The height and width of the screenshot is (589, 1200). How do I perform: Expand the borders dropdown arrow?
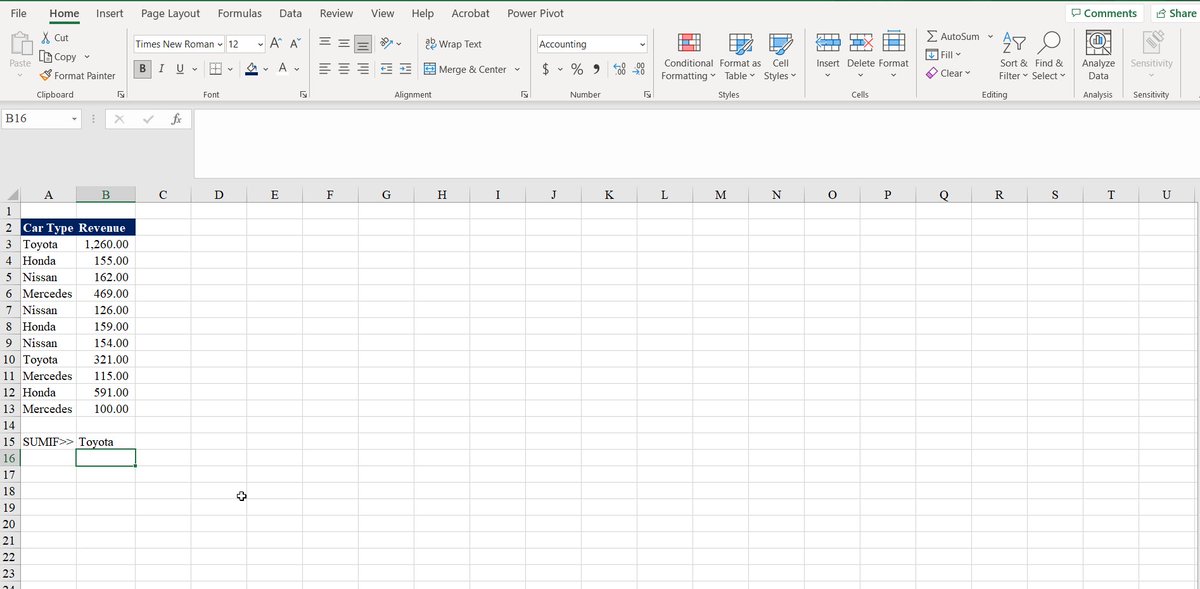click(230, 69)
